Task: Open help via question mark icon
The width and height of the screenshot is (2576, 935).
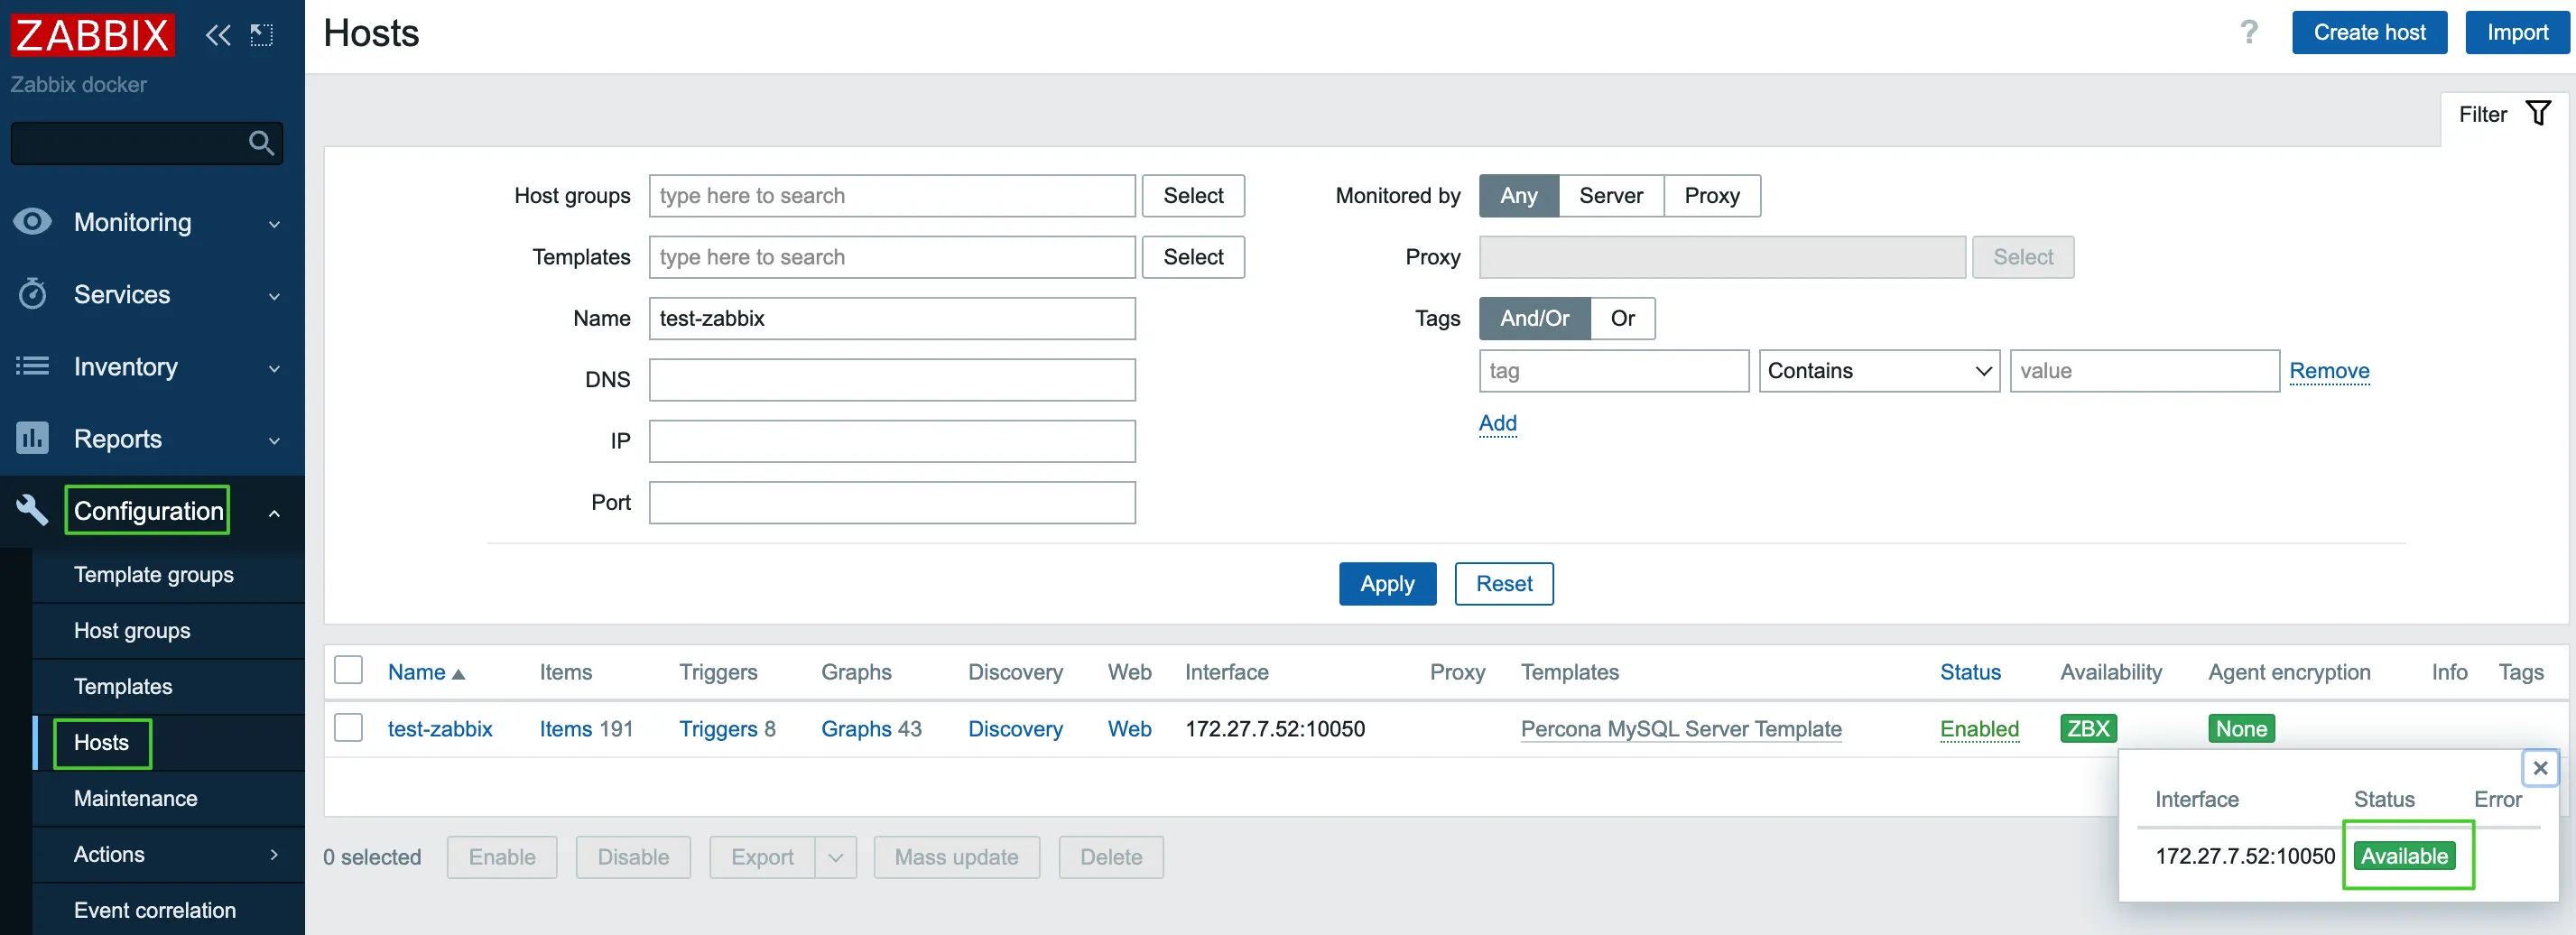Action: tap(2248, 33)
